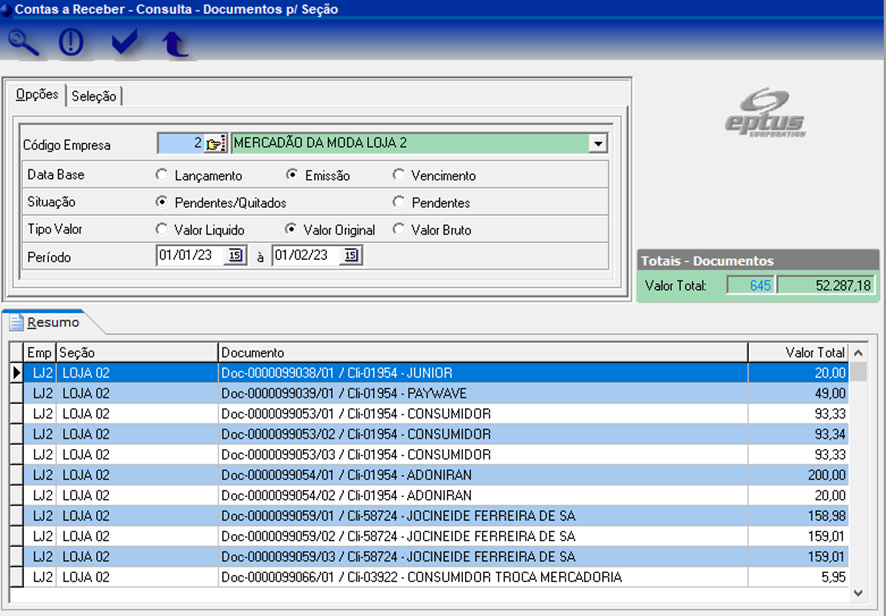Click the Documento column header
Image resolution: width=886 pixels, height=616 pixels.
[482, 352]
